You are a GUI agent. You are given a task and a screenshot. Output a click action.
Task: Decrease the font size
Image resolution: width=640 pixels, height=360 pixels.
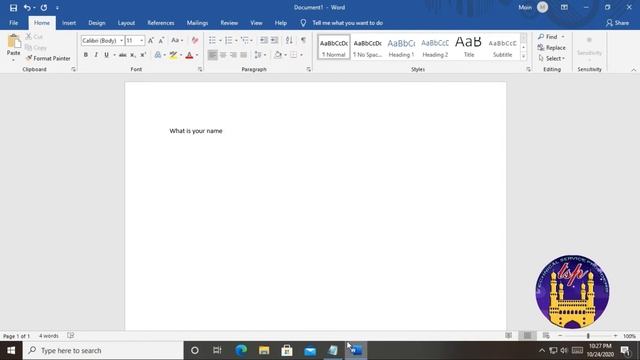pos(161,40)
